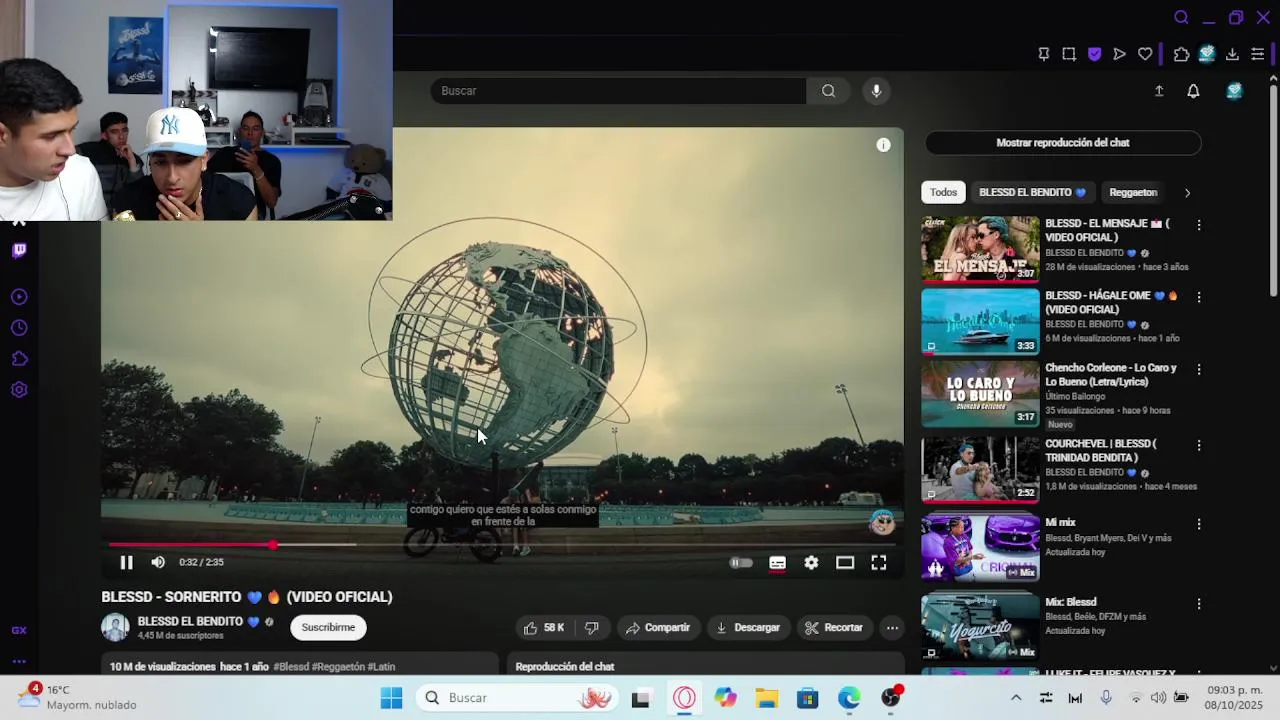Open heart bookmarks icon in toolbar
1280x720 pixels.
(1145, 54)
